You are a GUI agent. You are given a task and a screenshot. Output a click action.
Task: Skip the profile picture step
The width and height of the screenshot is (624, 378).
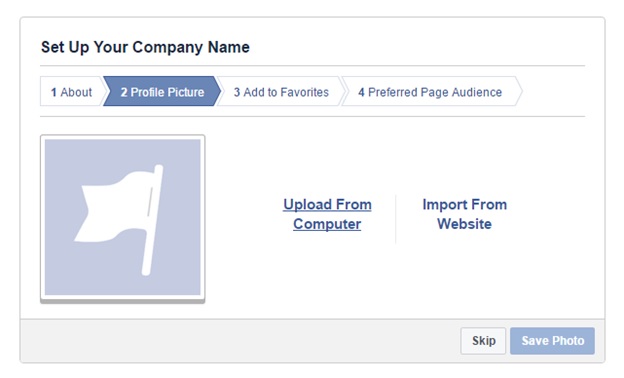[x=483, y=341]
